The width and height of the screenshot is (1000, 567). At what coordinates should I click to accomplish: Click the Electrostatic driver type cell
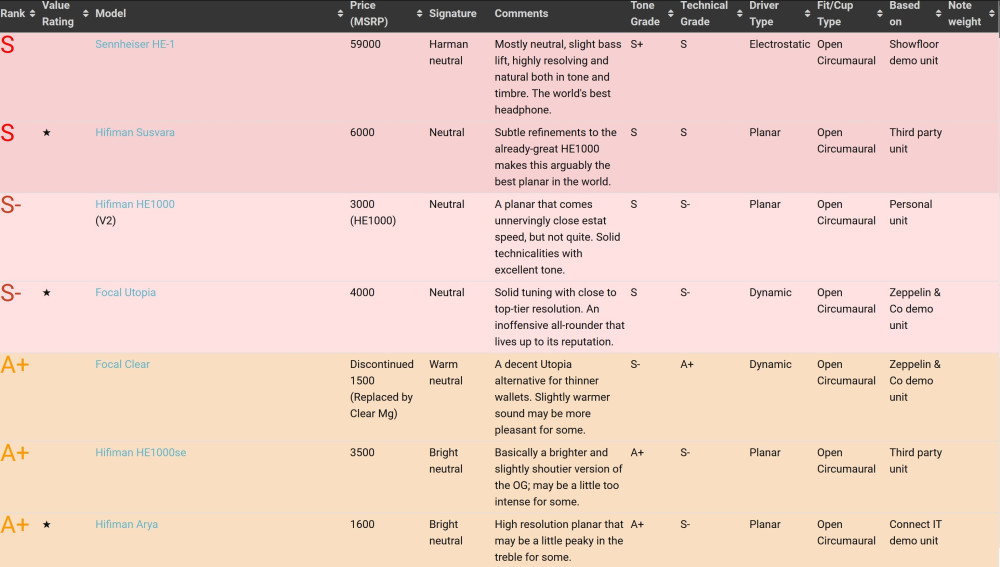coord(779,44)
